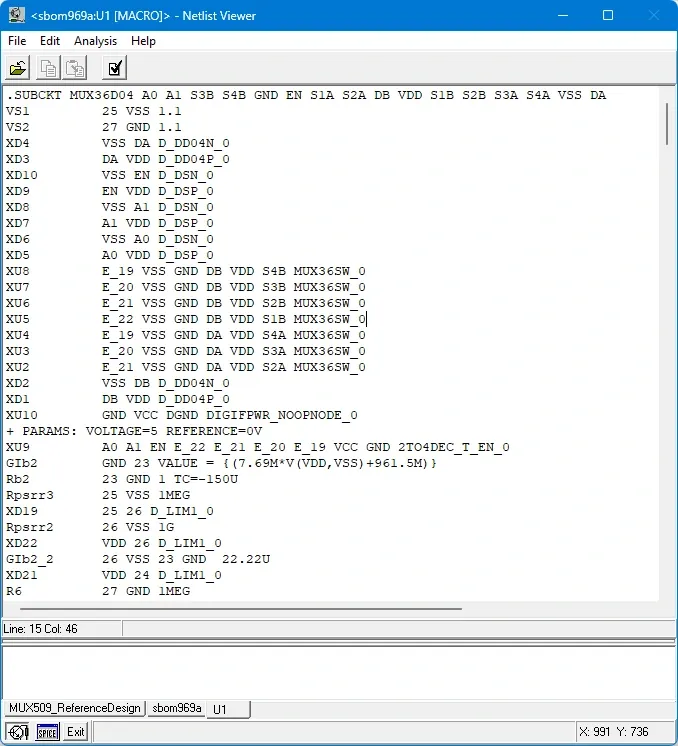Image resolution: width=678 pixels, height=746 pixels.
Task: Click the Copy toolbar icon
Action: (48, 68)
